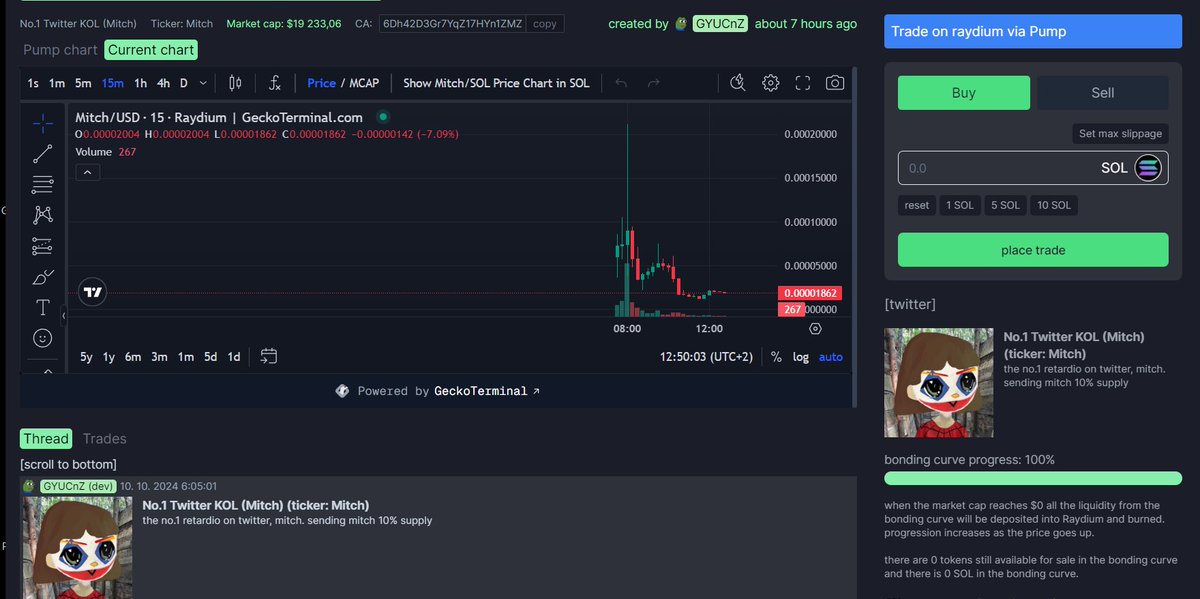
Task: Click the TradingView logo on chart
Action: [x=94, y=292]
